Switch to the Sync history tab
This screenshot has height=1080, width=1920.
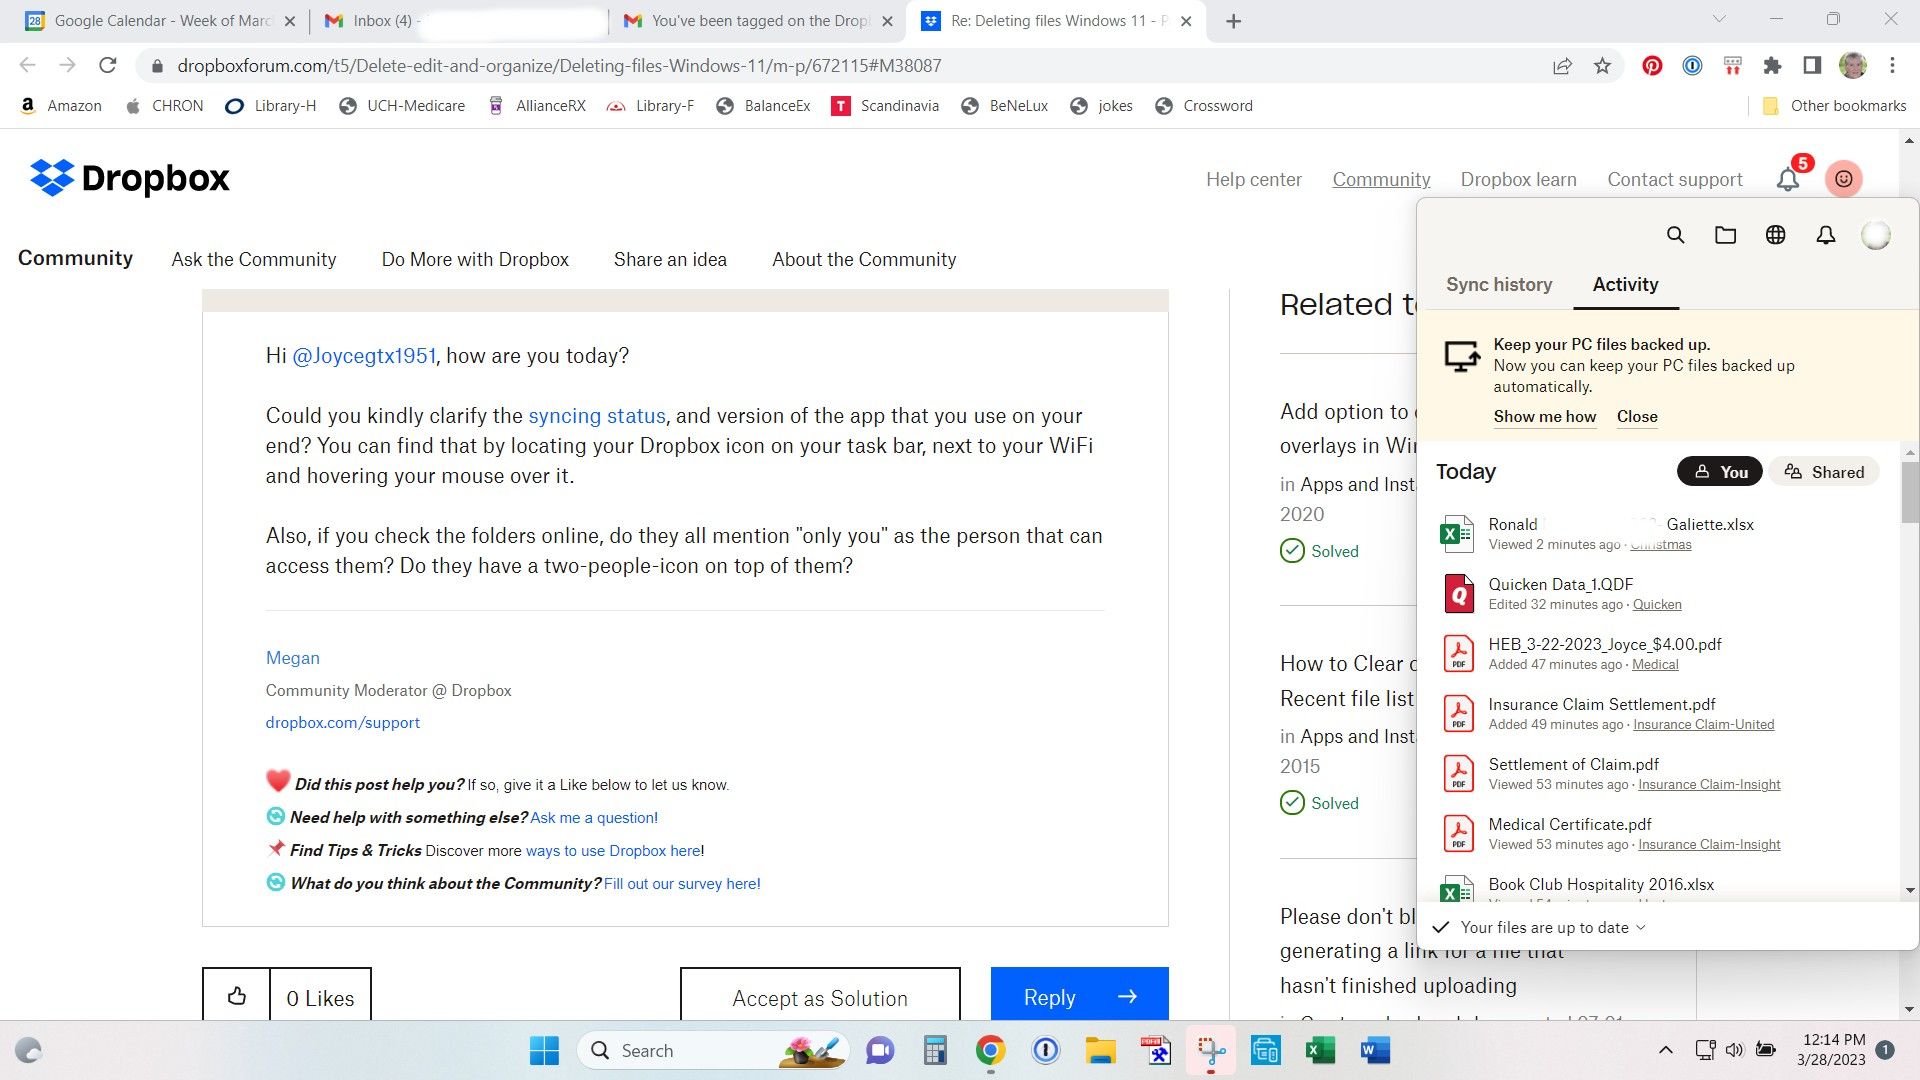(1499, 285)
